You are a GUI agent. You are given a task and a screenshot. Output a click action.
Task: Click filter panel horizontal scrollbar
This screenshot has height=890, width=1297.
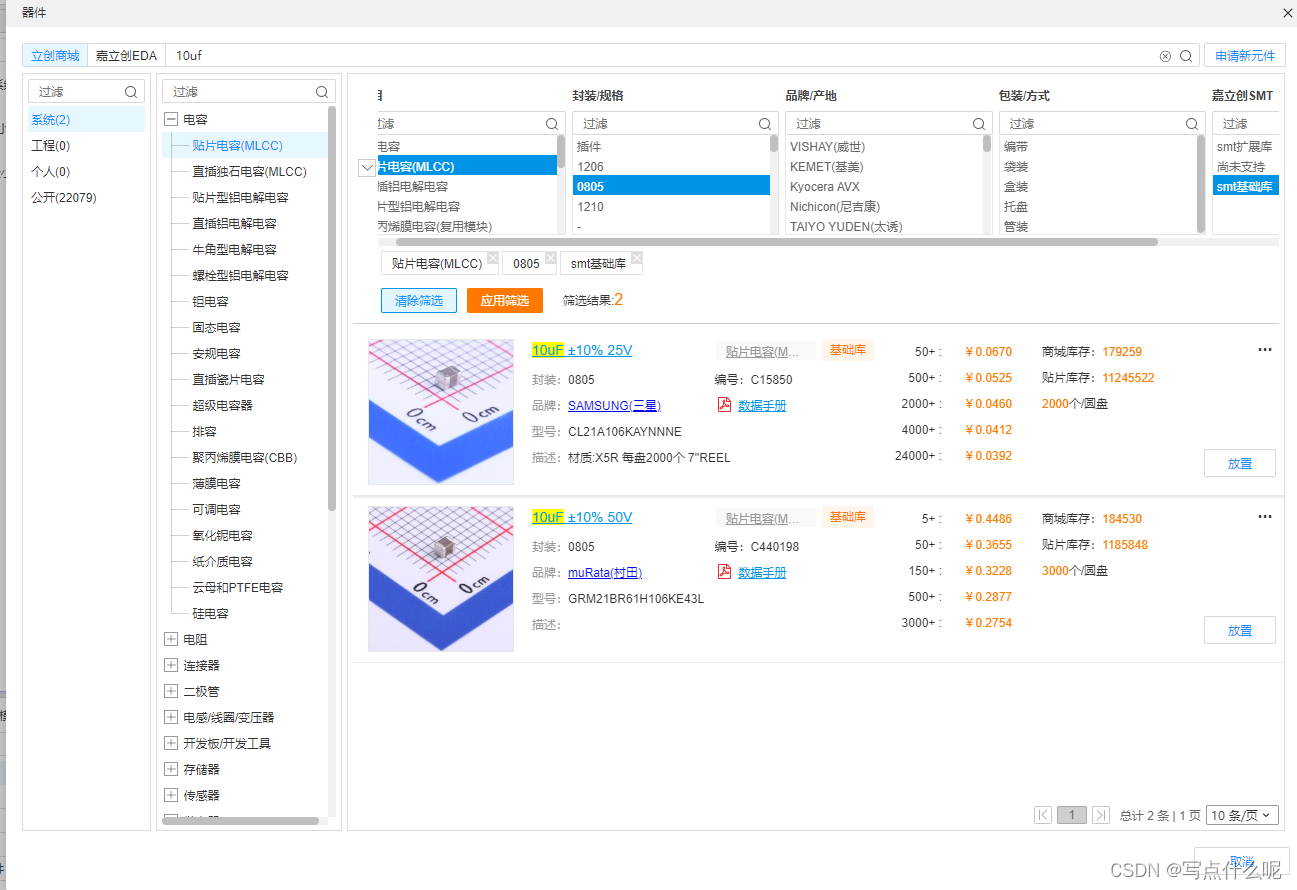coord(776,242)
